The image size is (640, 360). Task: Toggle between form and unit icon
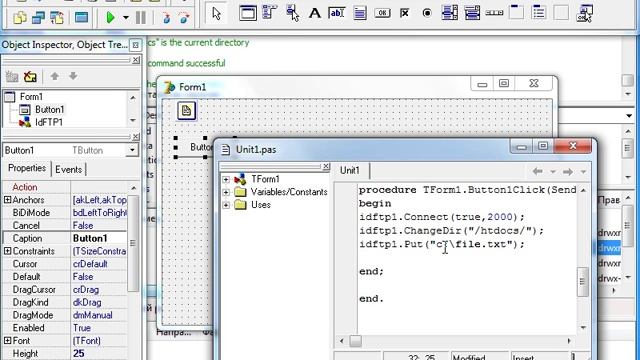pos(57,18)
